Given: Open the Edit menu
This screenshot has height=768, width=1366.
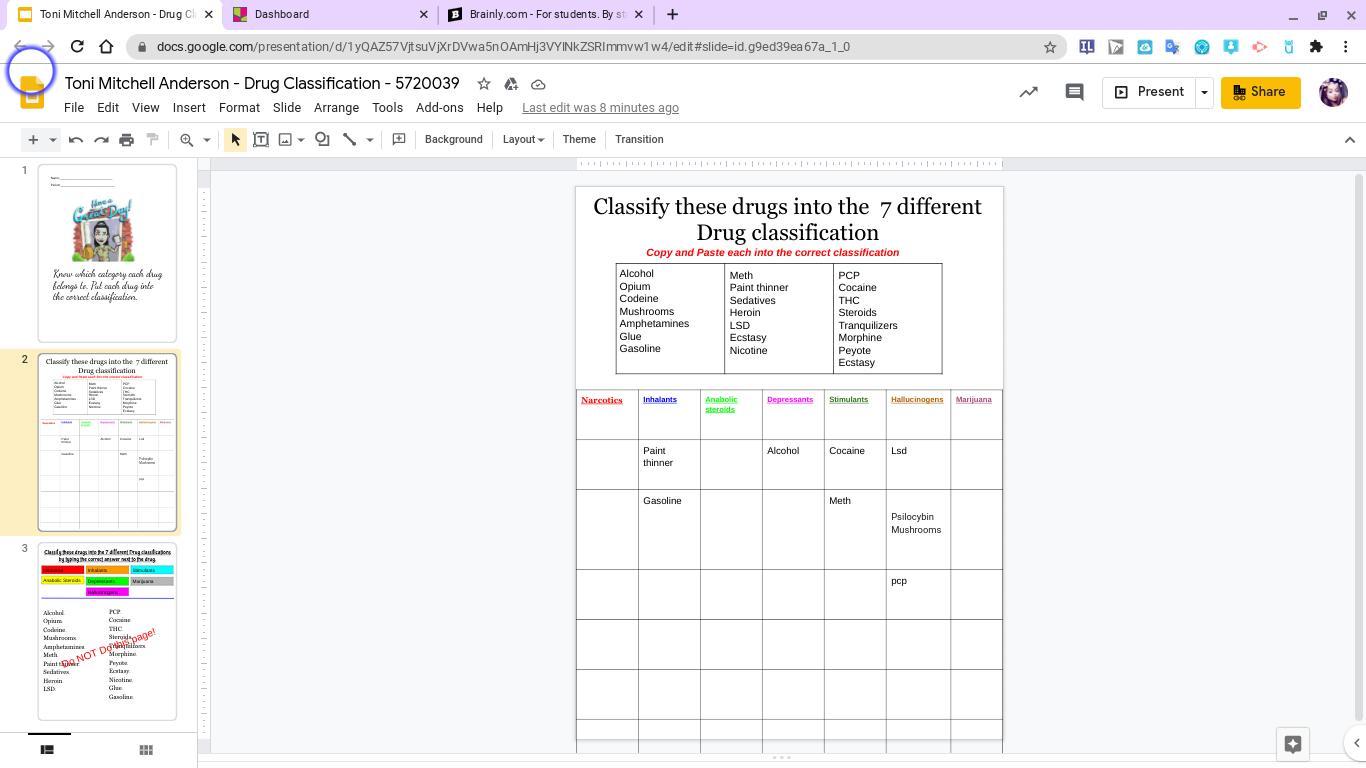Looking at the screenshot, I should click(108, 108).
